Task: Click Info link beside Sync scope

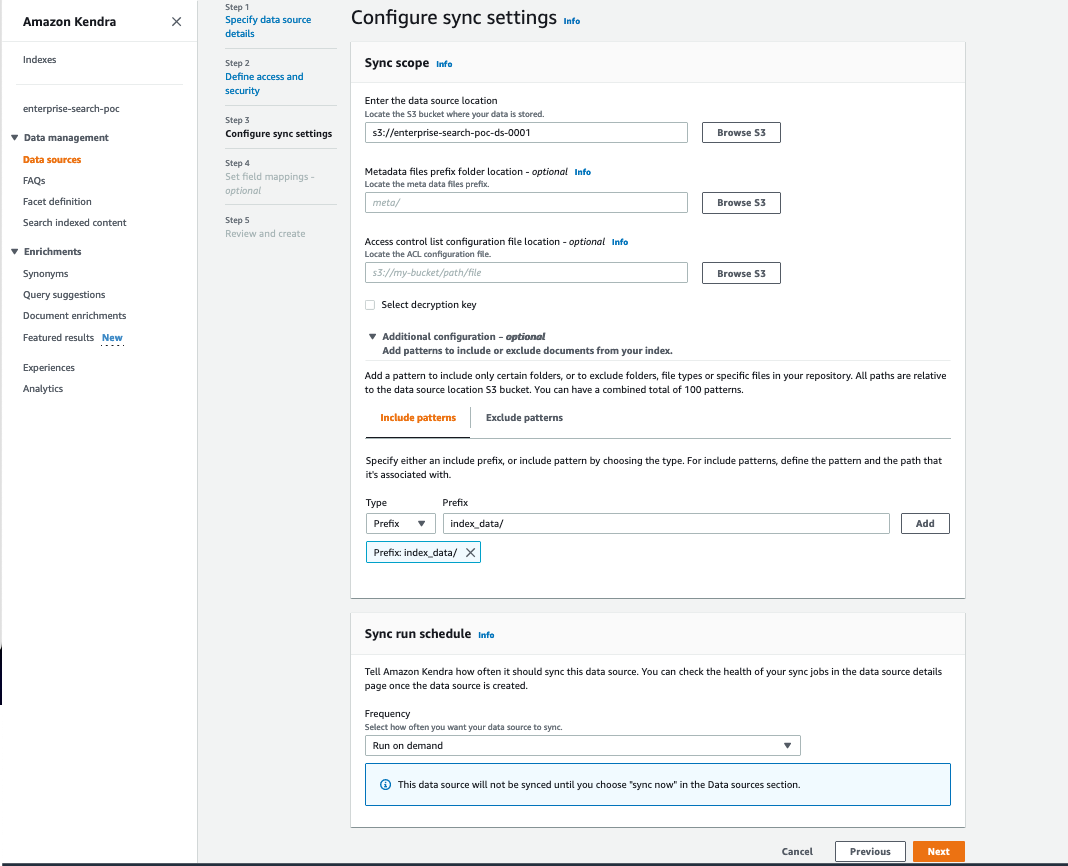Action: [444, 64]
